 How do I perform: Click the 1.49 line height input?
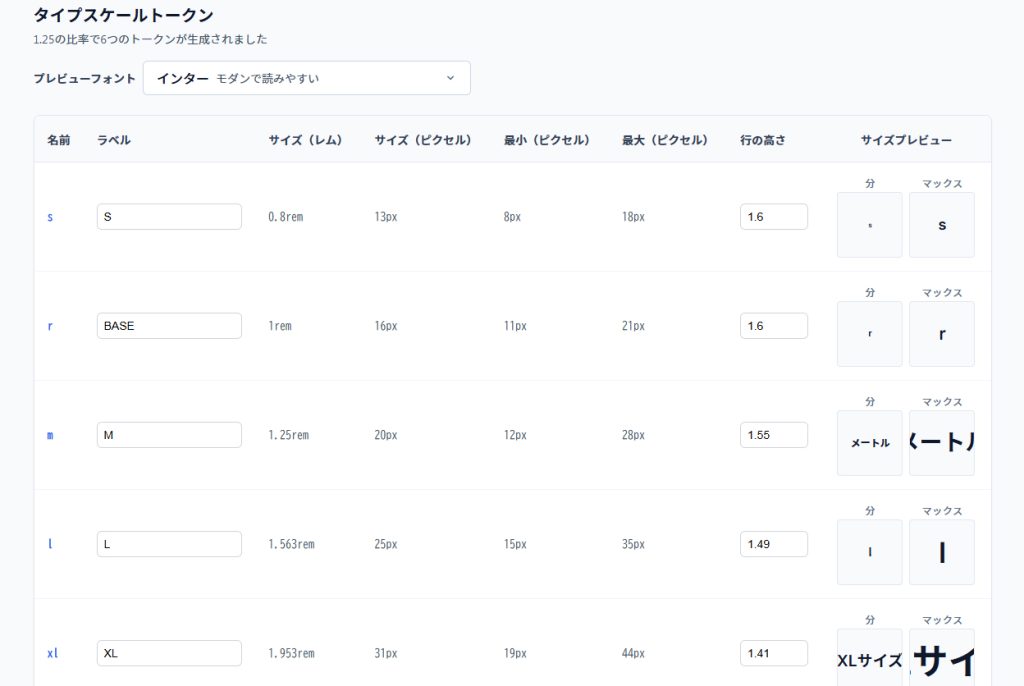(x=773, y=544)
